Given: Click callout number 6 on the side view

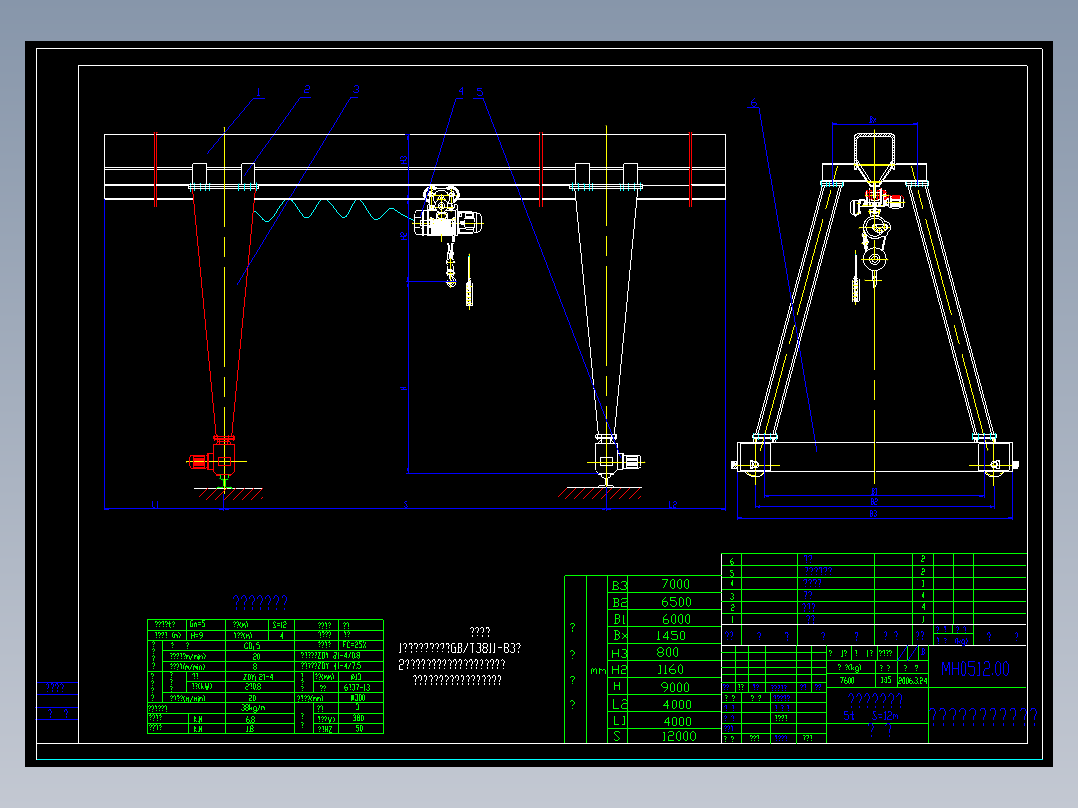Looking at the screenshot, I should click(x=754, y=103).
